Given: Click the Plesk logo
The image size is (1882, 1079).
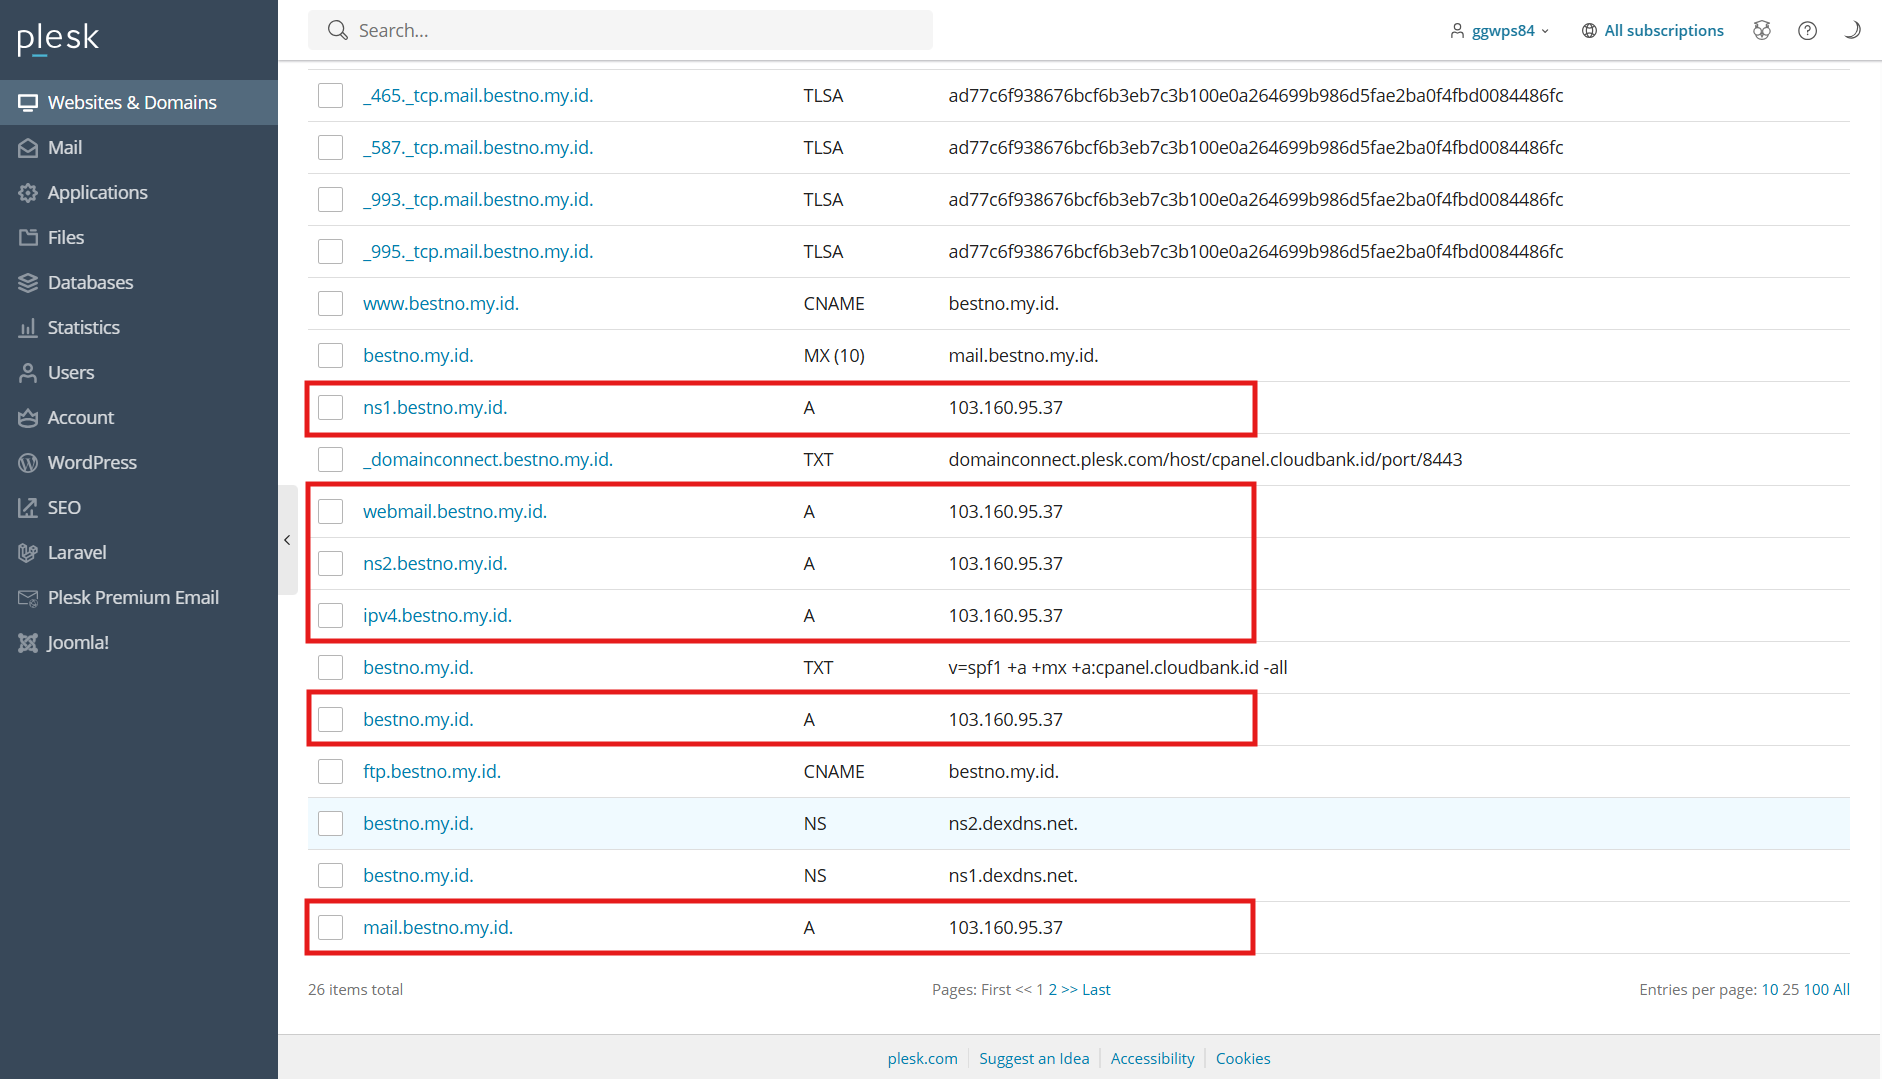Looking at the screenshot, I should [58, 38].
